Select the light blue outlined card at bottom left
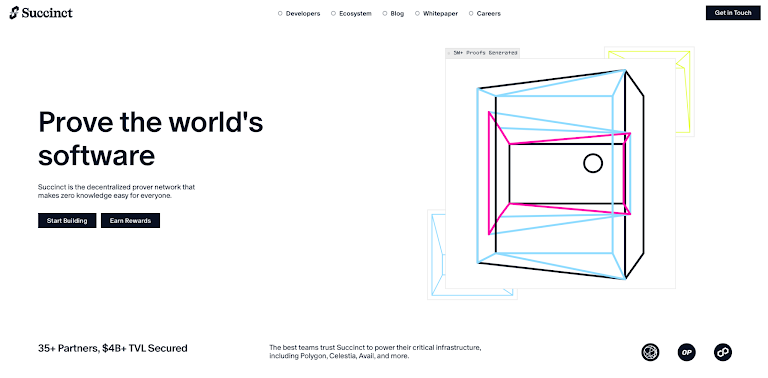Screen dimensions: 768x378 point(436,255)
